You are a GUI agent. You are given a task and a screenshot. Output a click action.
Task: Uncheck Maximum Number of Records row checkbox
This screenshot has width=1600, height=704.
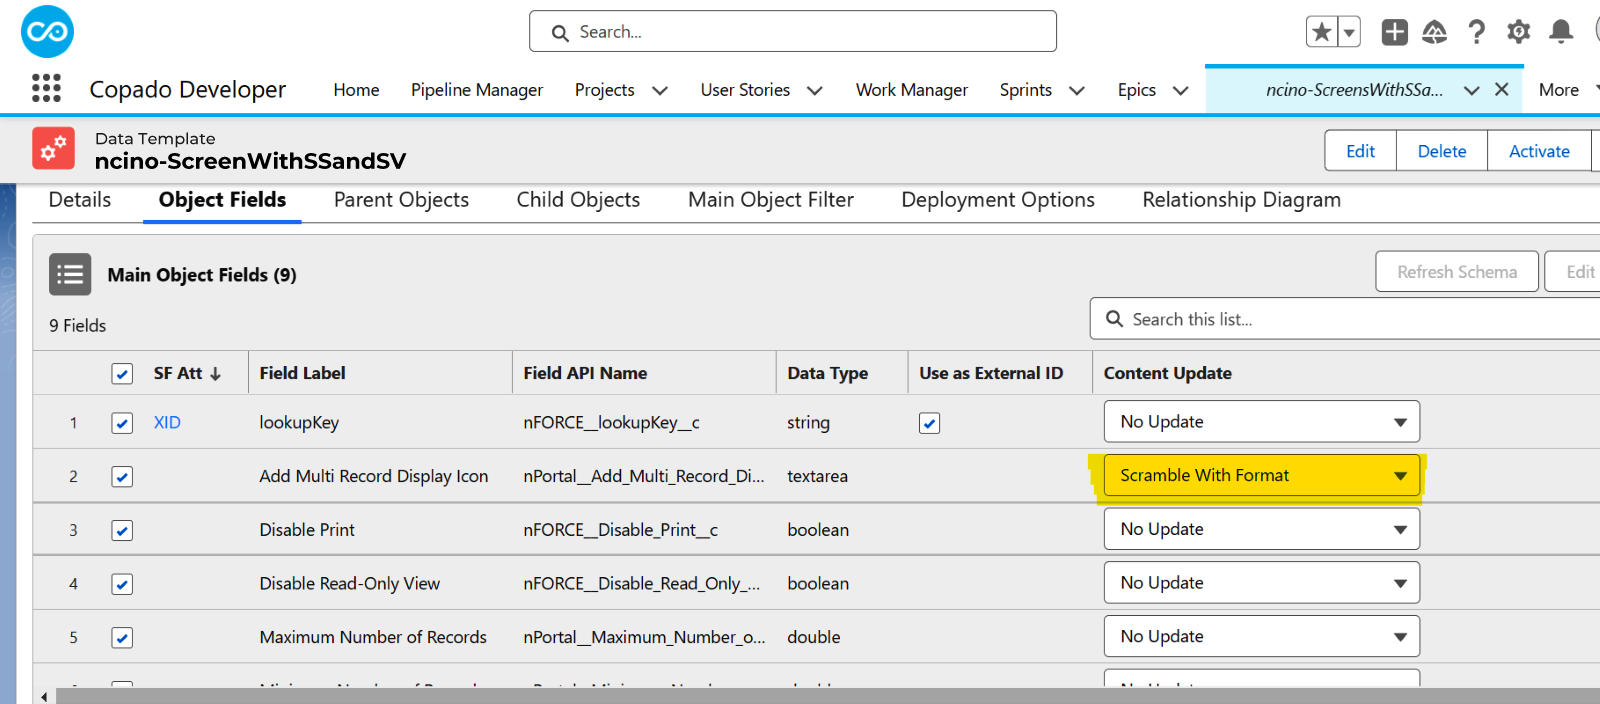122,638
